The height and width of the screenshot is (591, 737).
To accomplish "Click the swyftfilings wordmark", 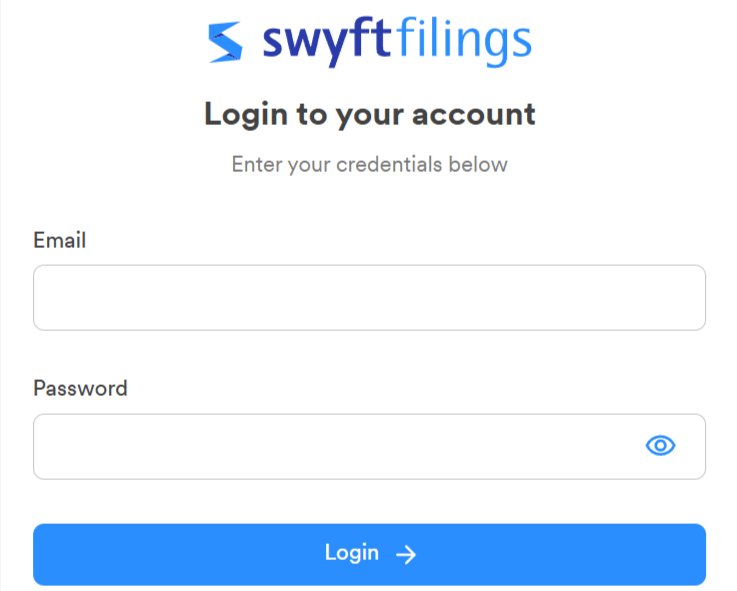I will (397, 41).
